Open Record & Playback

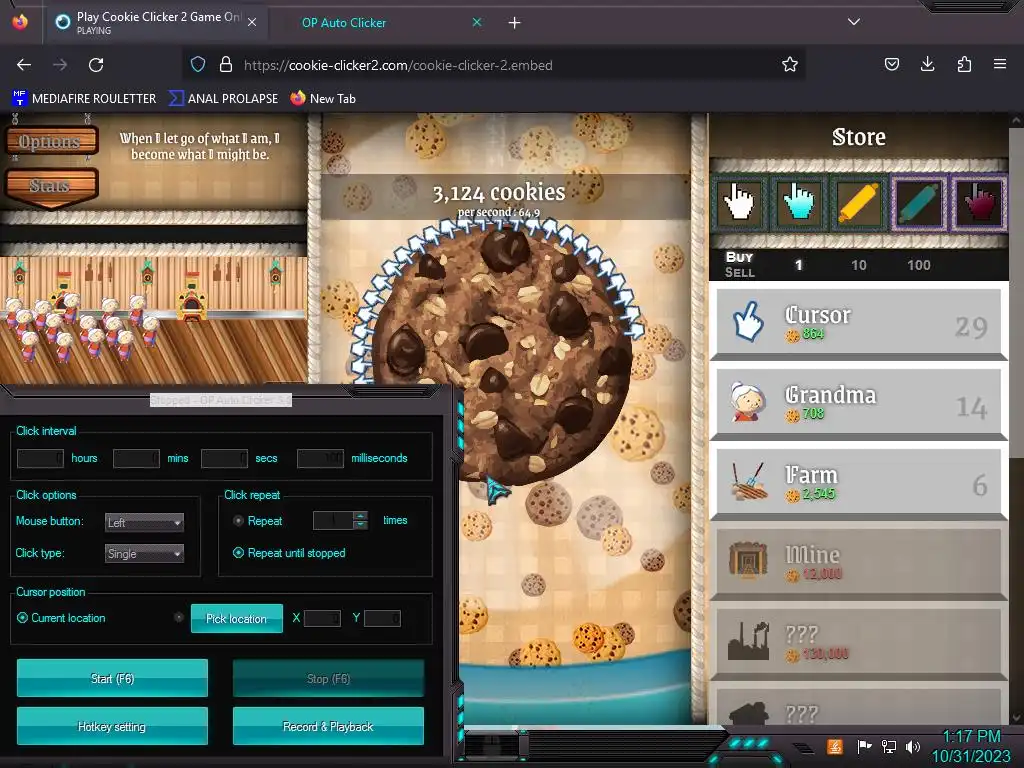[328, 726]
